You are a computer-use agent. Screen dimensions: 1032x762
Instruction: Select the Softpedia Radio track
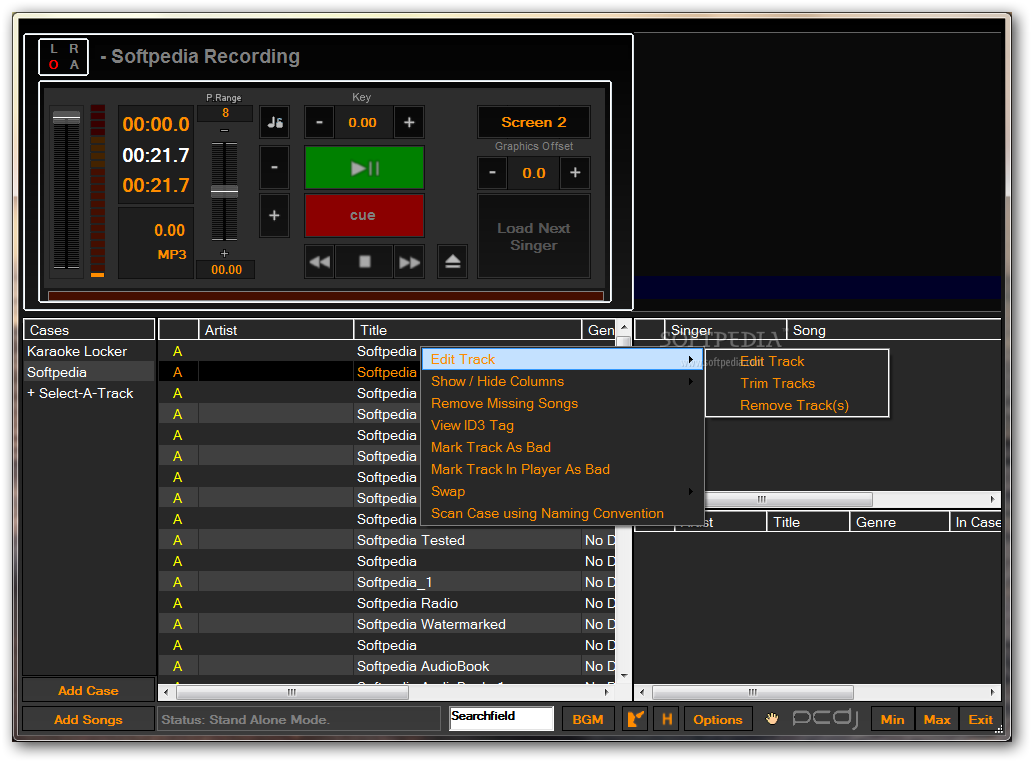(388, 603)
